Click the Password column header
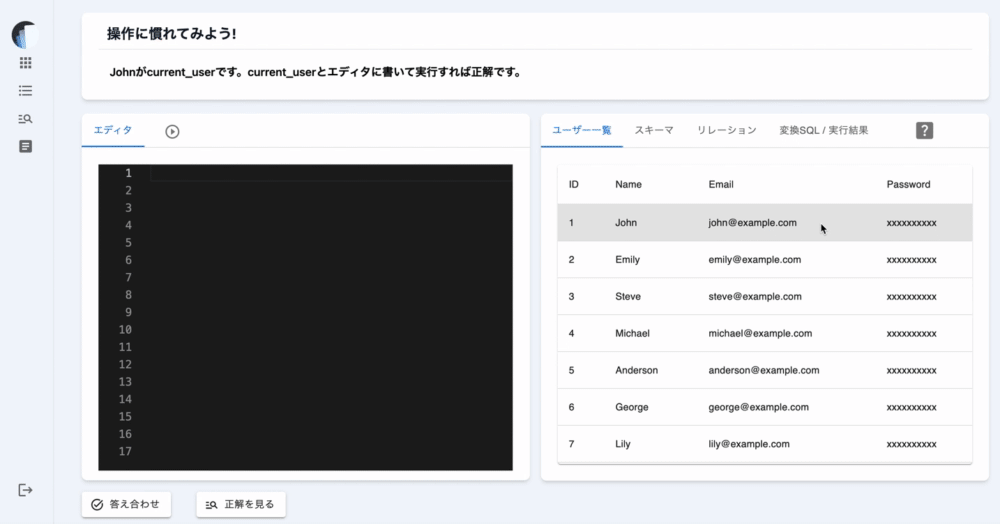Viewport: 1000px width, 524px height. (x=908, y=184)
